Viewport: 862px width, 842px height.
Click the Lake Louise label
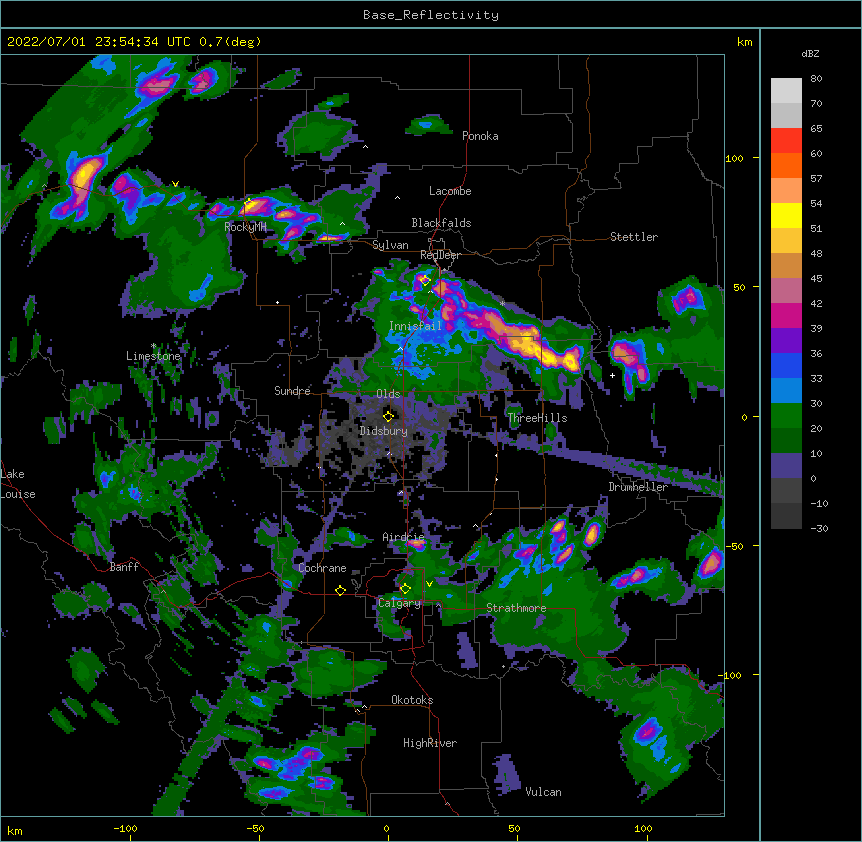point(18,484)
